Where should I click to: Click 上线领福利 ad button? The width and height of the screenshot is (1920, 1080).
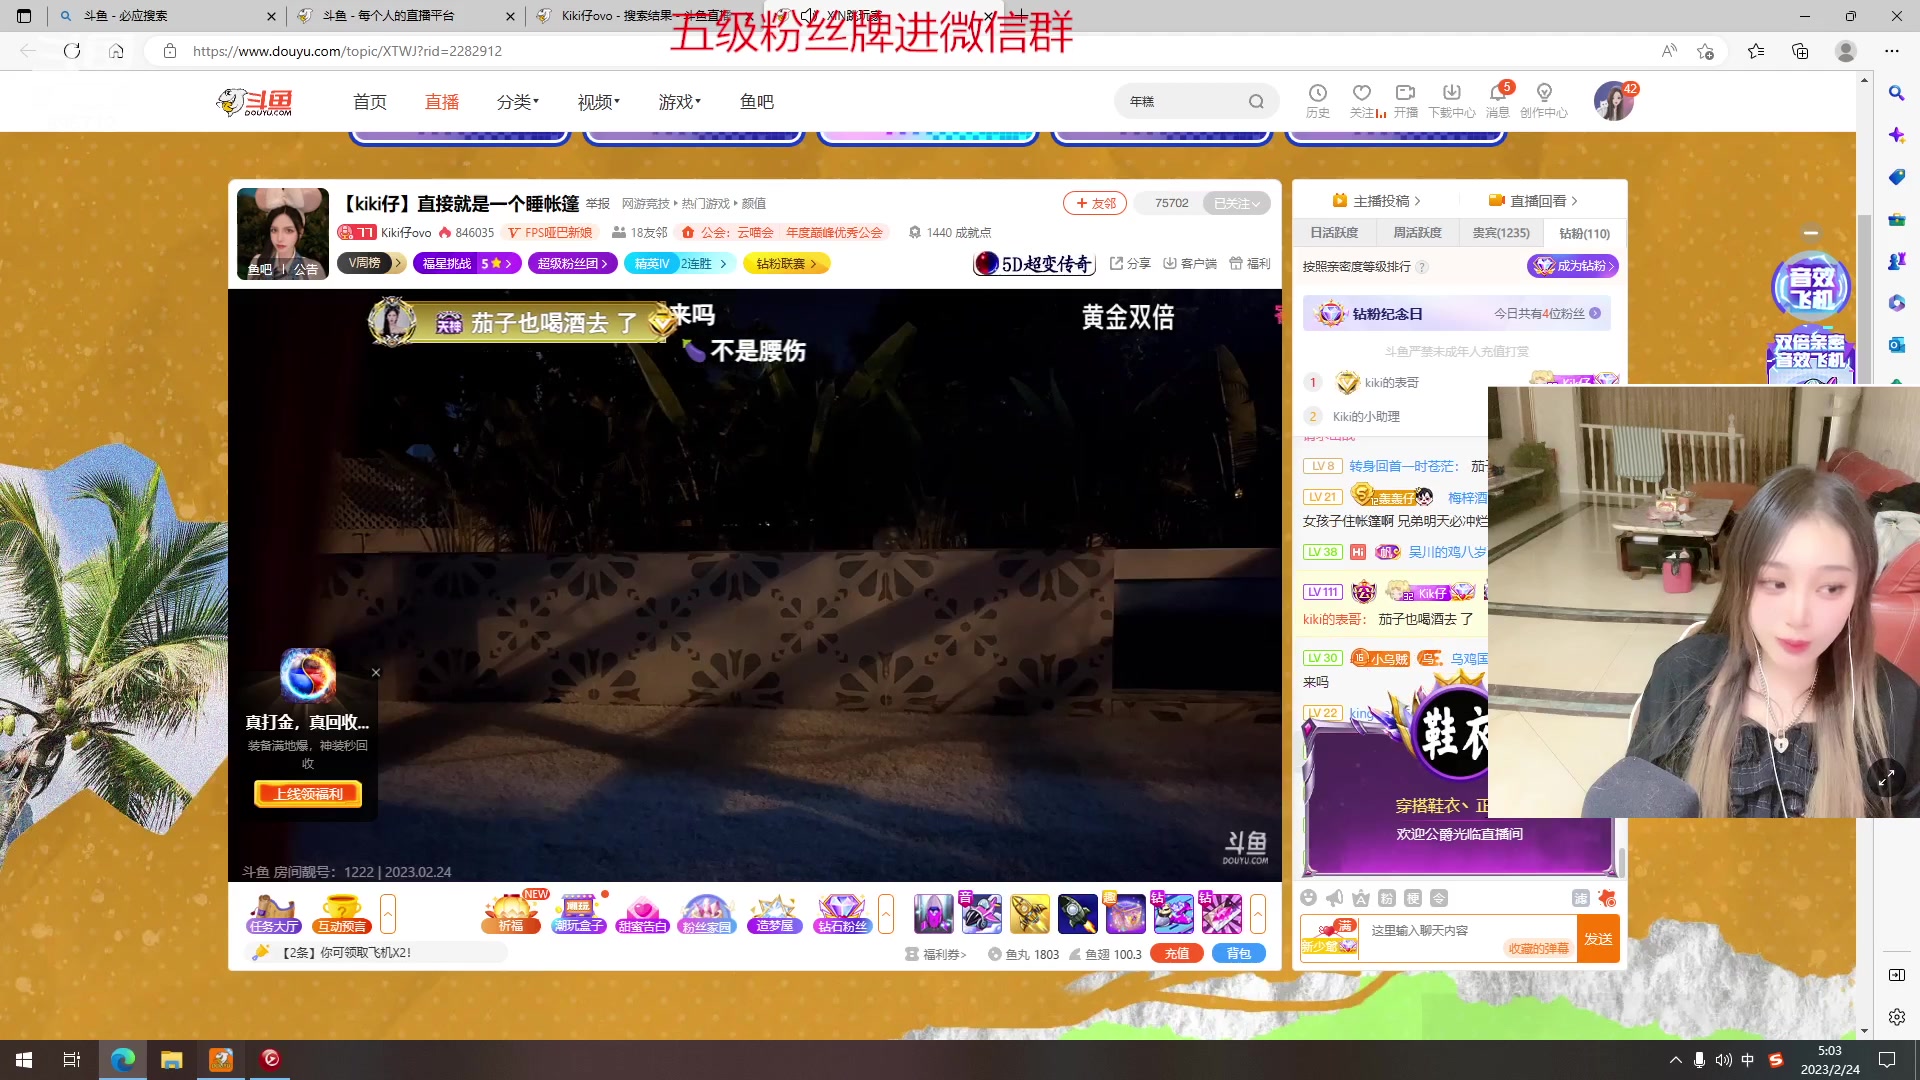tap(308, 794)
